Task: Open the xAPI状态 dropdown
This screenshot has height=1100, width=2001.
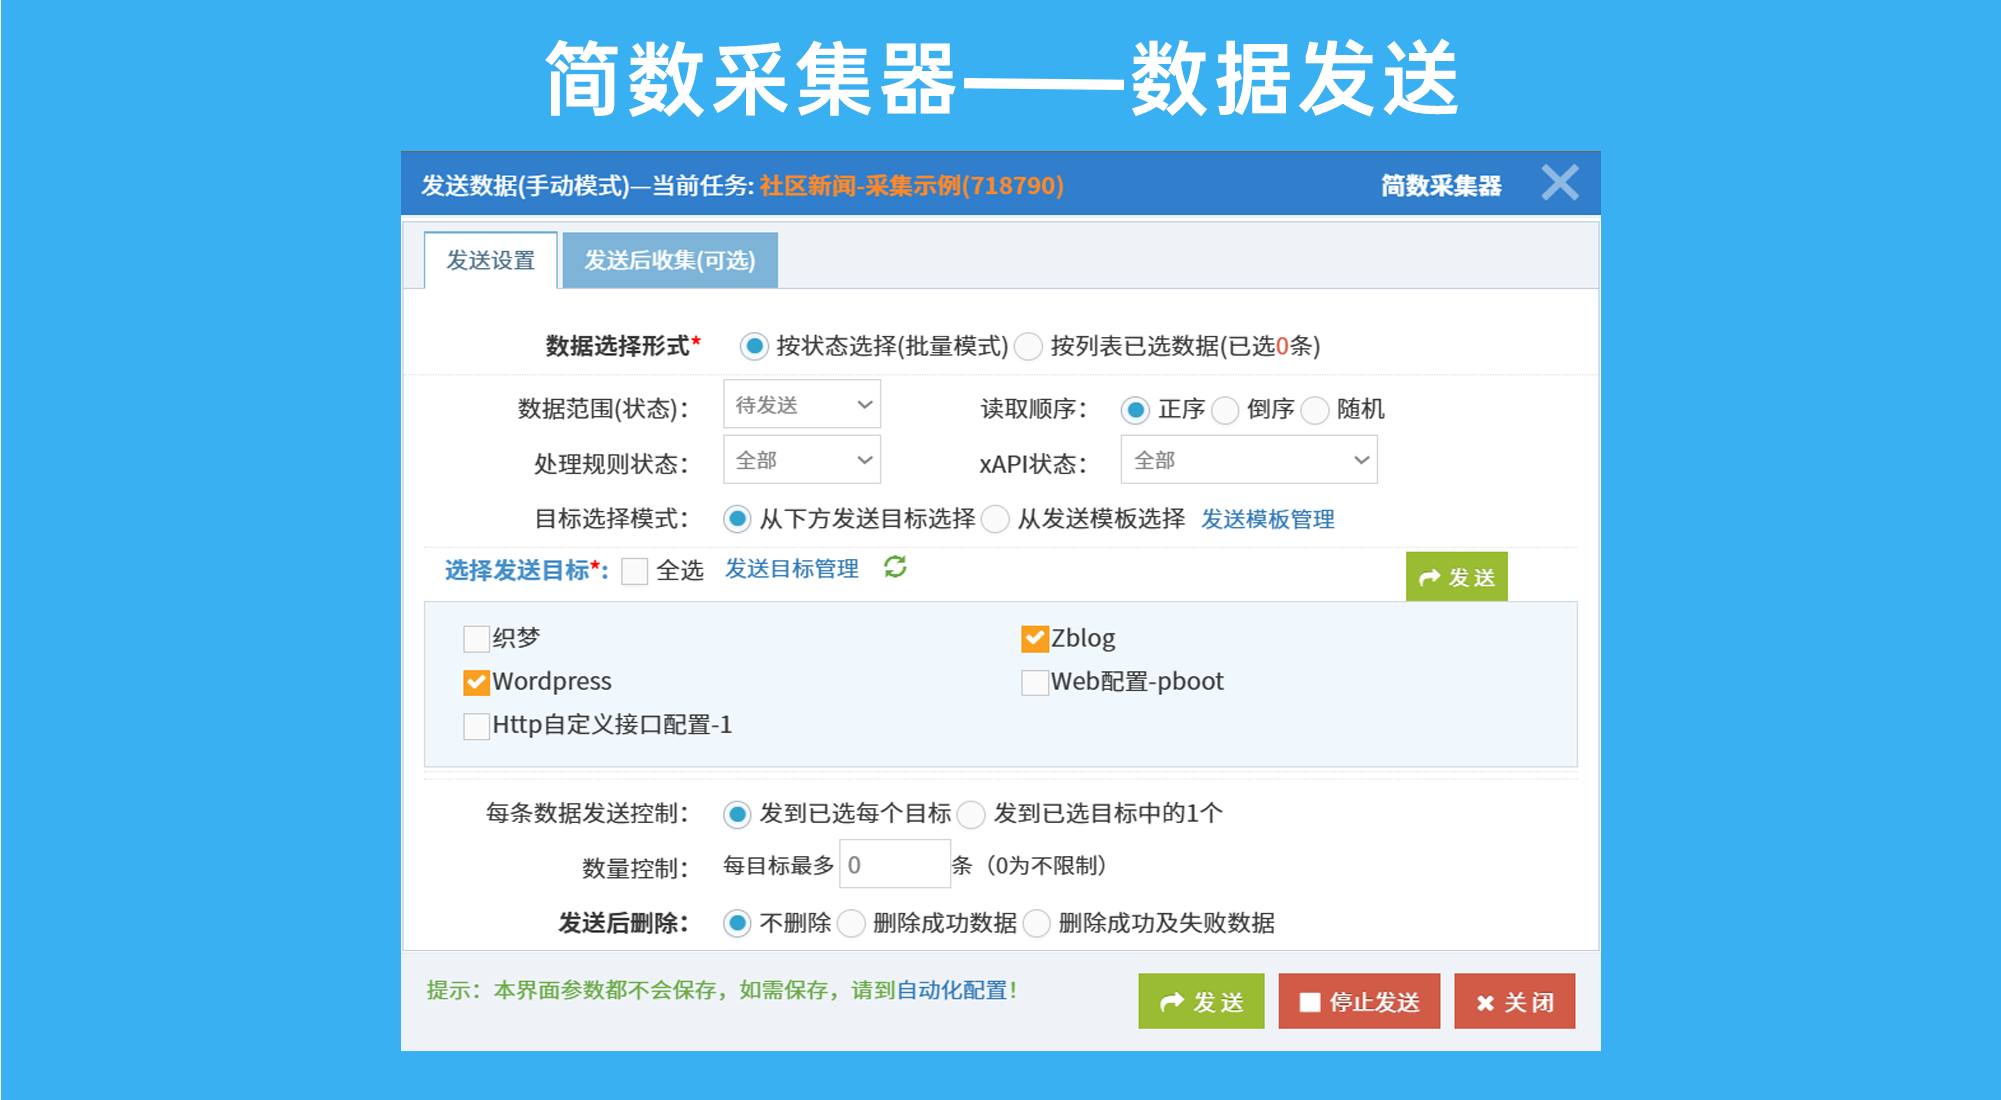Action: point(1249,460)
